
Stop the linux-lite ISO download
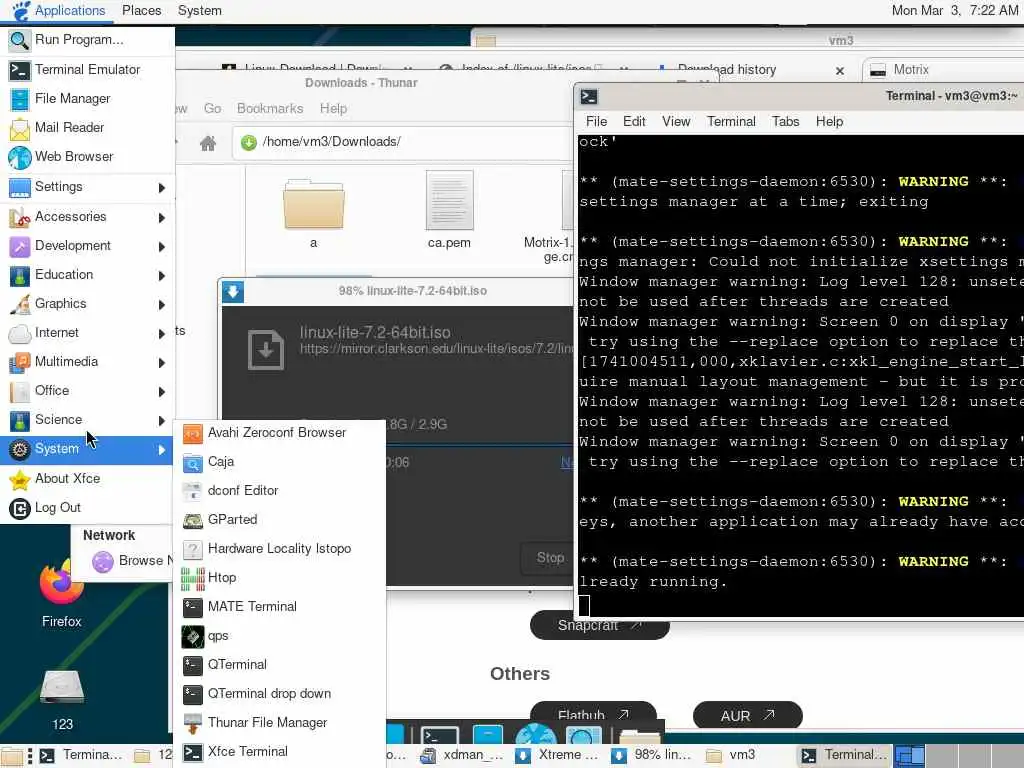[x=550, y=558]
